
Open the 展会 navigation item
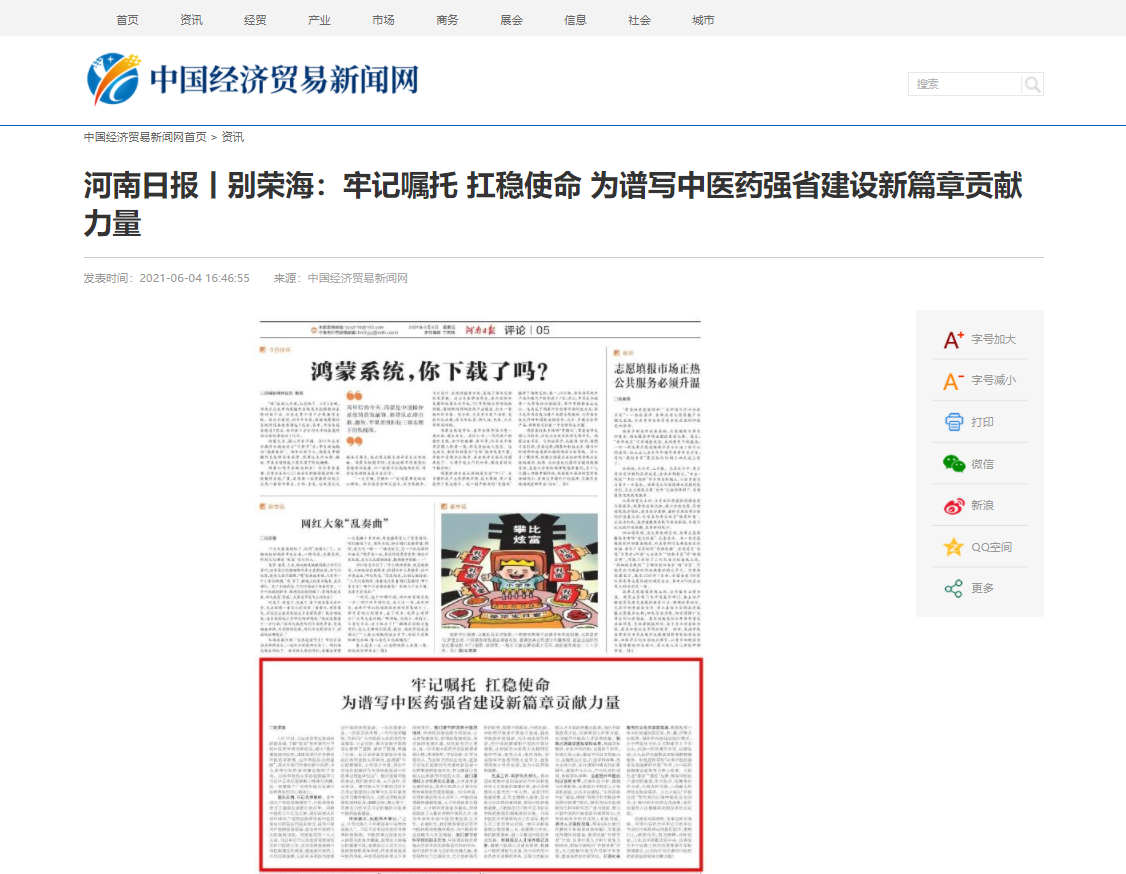pyautogui.click(x=511, y=20)
